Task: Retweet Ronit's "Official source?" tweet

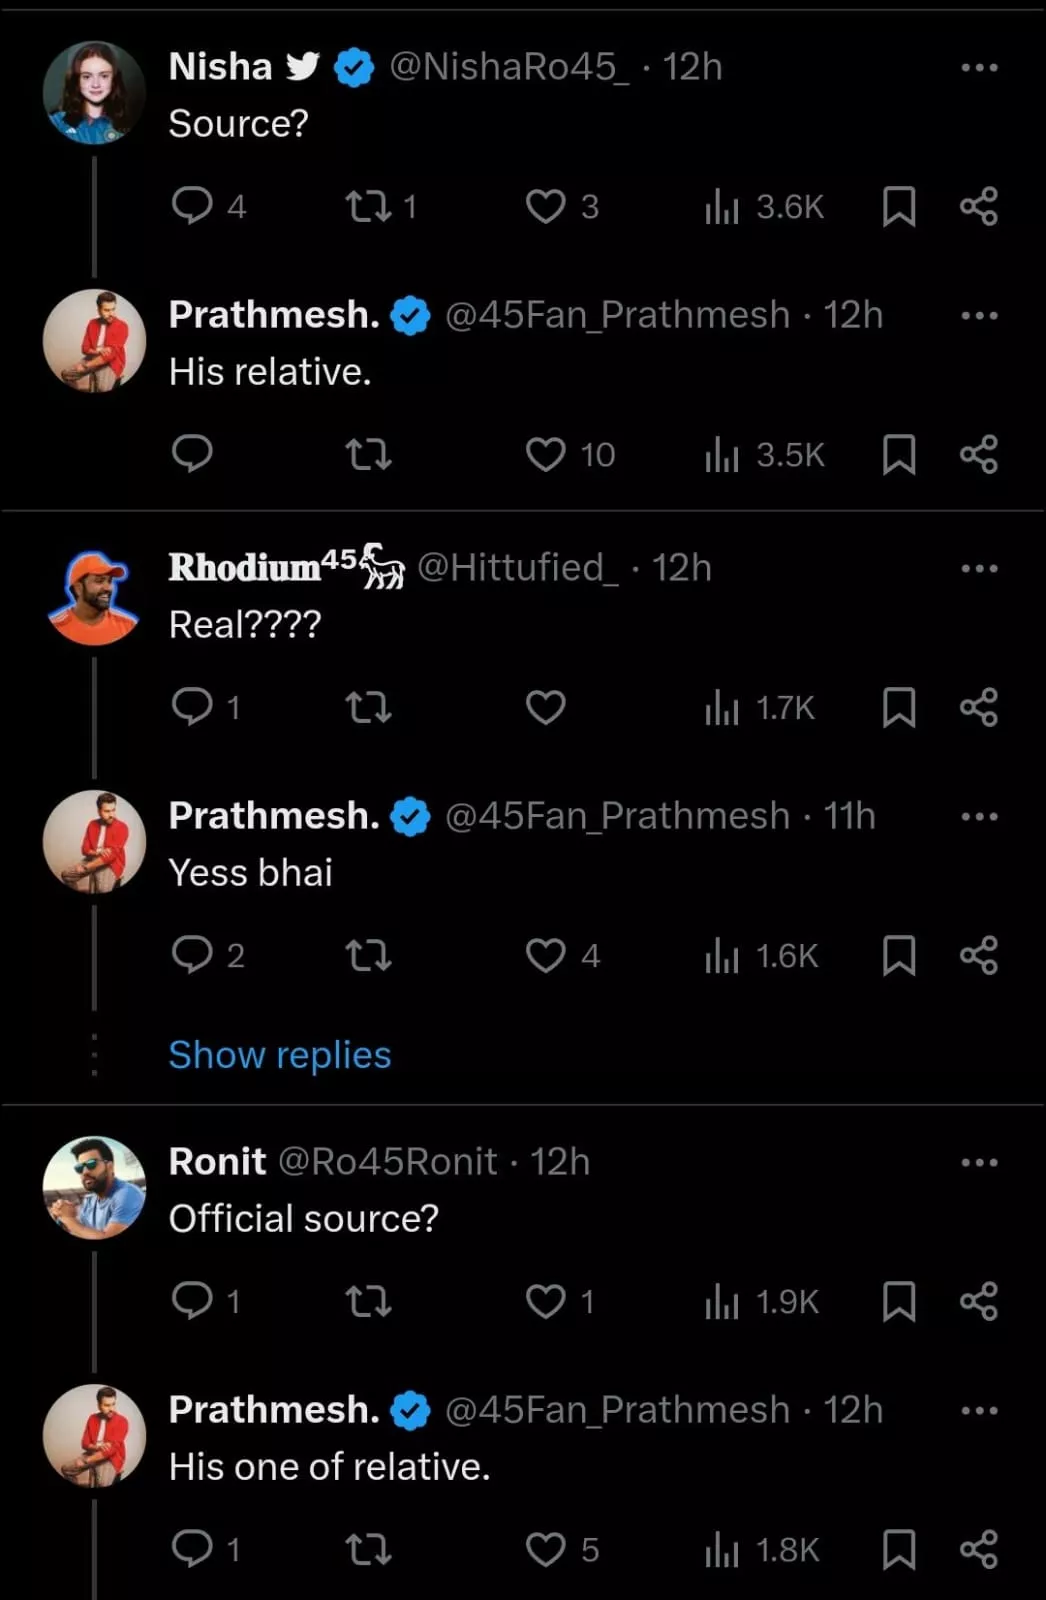Action: click(367, 1301)
